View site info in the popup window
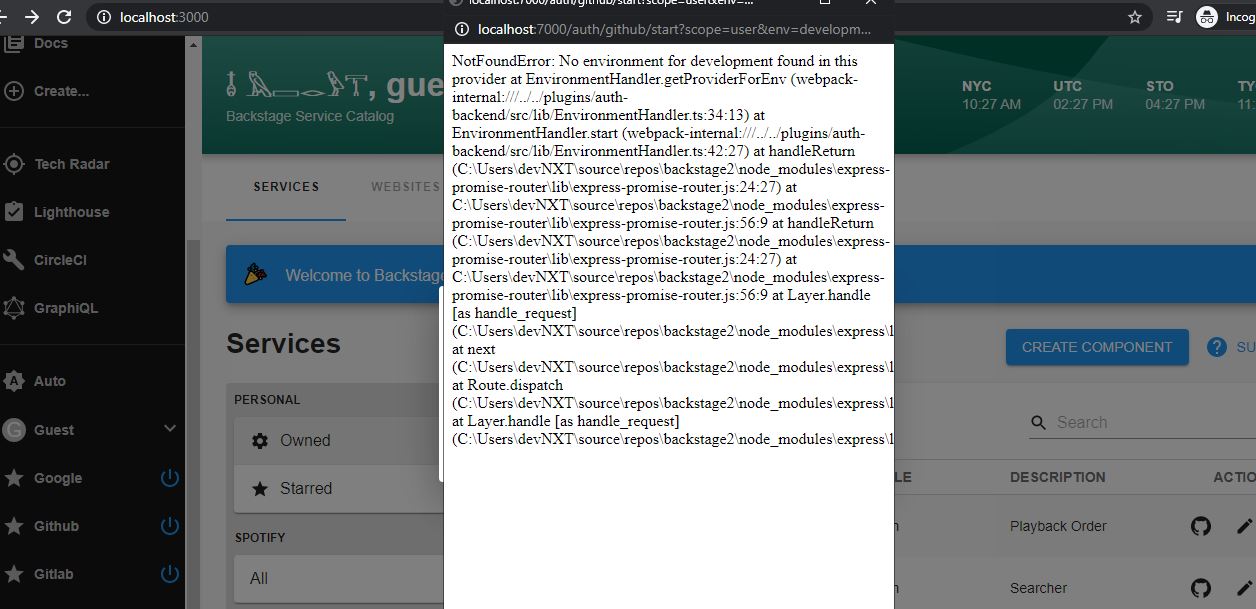 [462, 30]
